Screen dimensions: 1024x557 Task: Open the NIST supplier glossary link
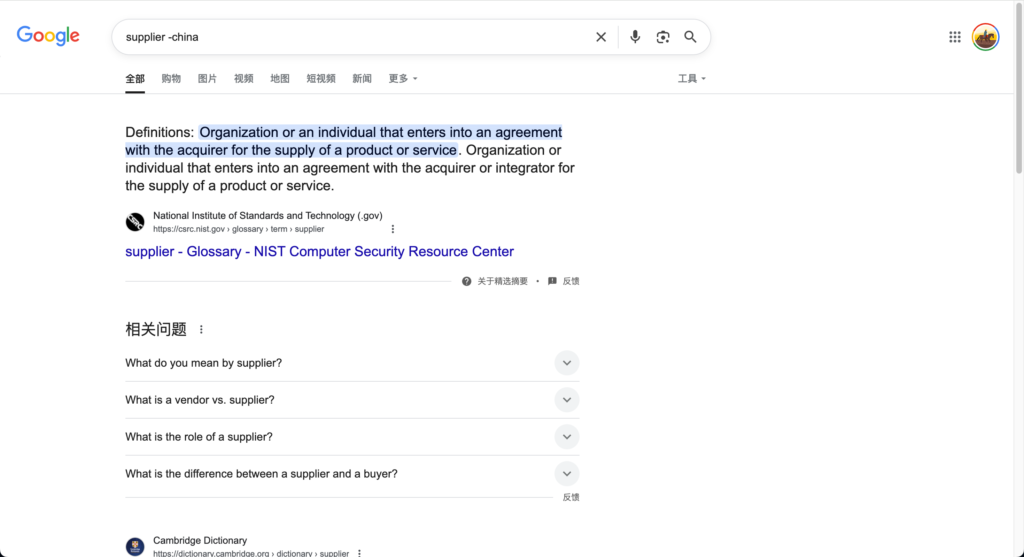(x=319, y=251)
